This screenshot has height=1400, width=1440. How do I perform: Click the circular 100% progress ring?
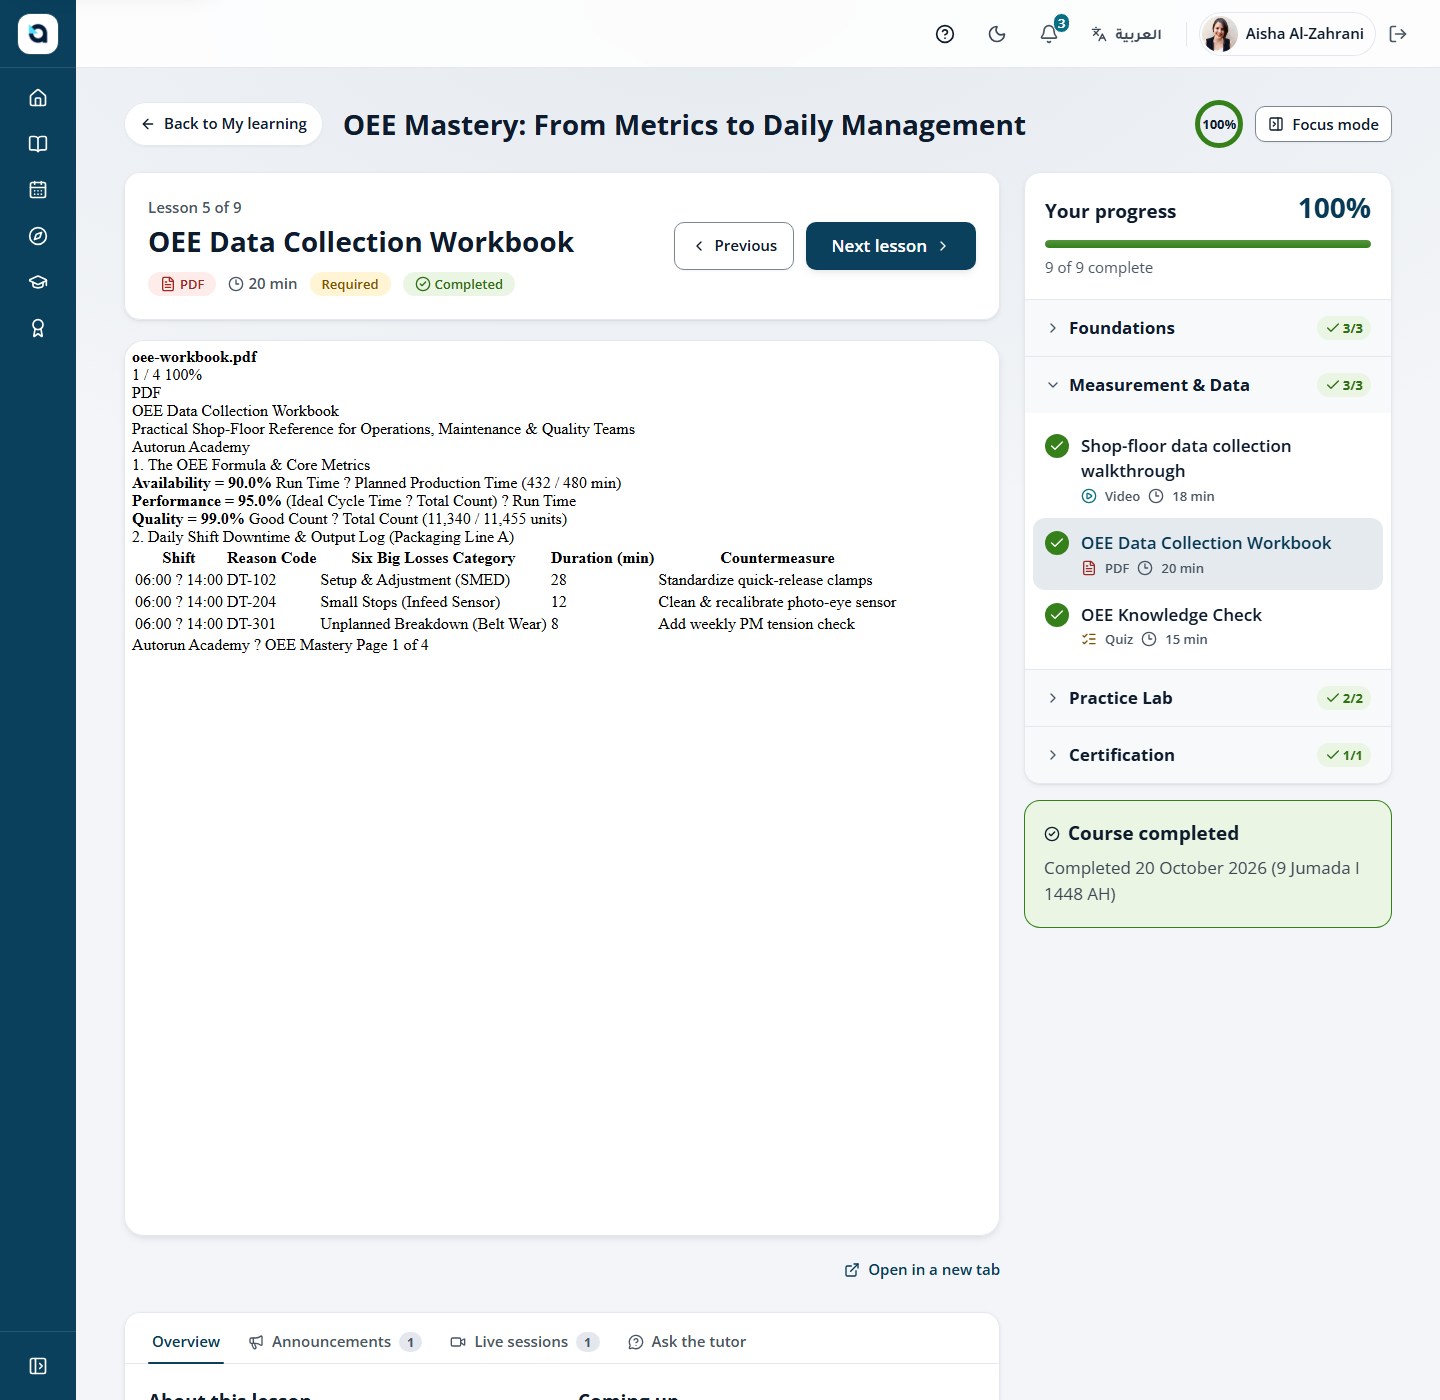1219,124
